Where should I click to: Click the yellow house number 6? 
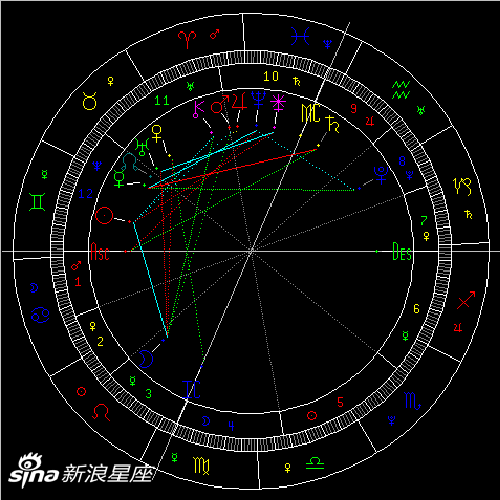pos(416,308)
